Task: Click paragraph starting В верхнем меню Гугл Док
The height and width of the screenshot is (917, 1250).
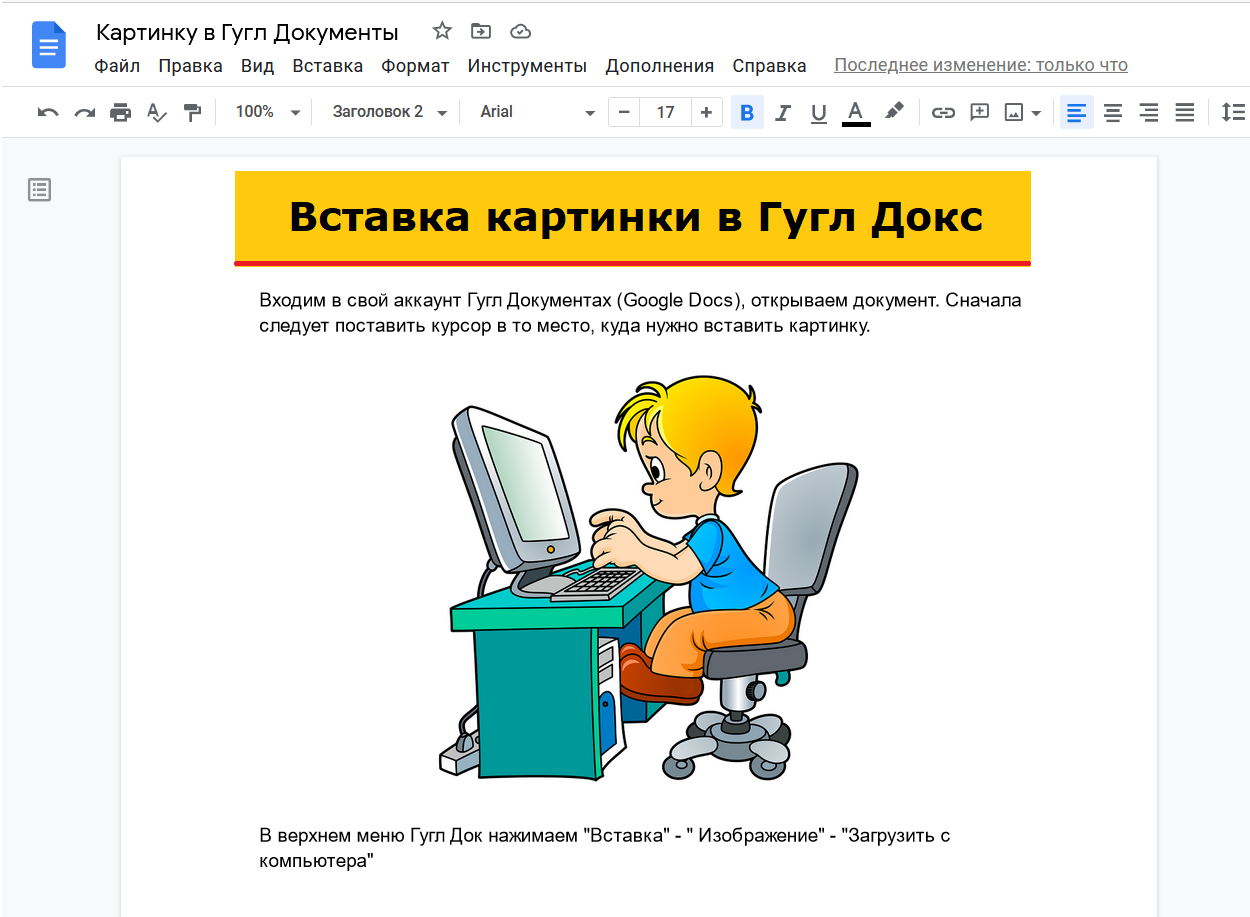Action: point(604,848)
